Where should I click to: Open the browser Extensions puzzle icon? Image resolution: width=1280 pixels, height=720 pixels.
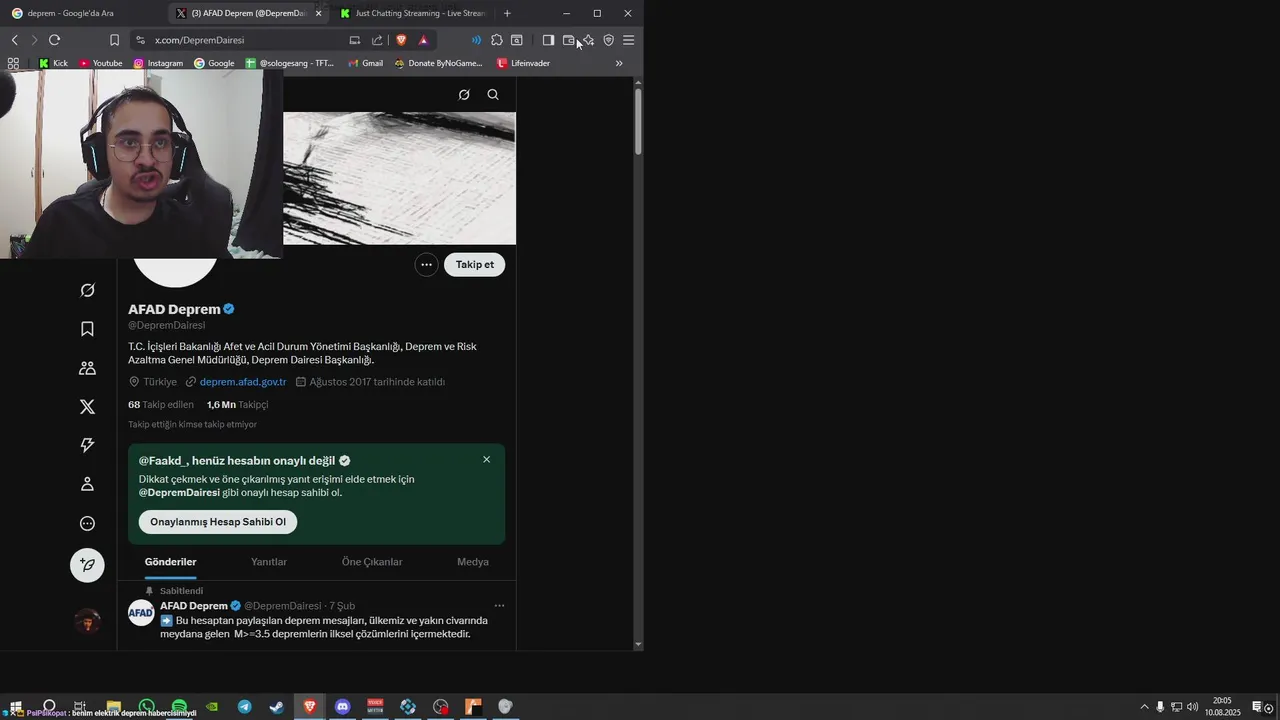coord(496,40)
